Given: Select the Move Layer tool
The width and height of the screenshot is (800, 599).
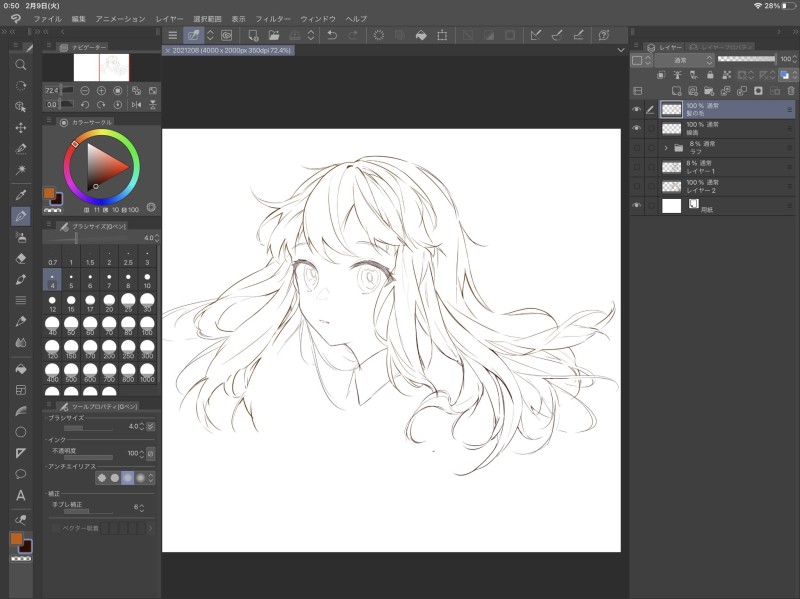Looking at the screenshot, I should [21, 128].
